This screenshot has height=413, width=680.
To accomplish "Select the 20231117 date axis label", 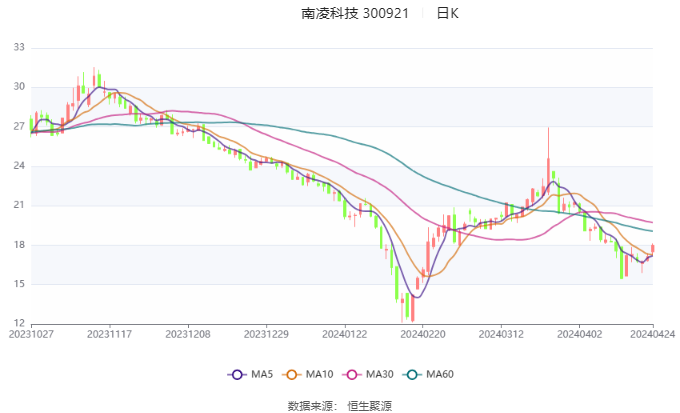I will point(109,334).
